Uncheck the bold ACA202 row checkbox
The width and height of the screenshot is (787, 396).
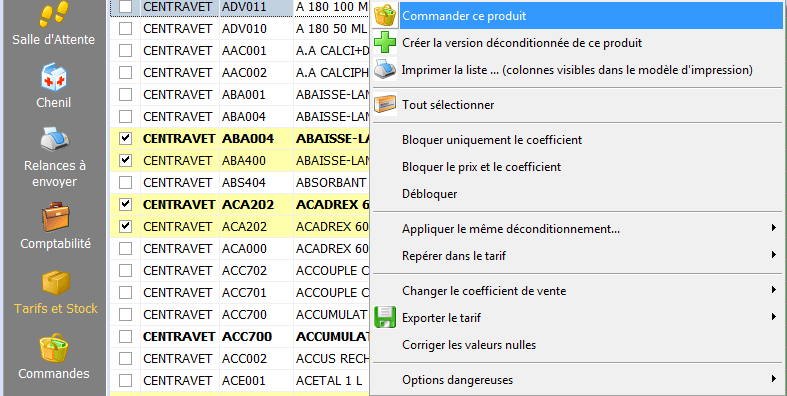coord(125,204)
